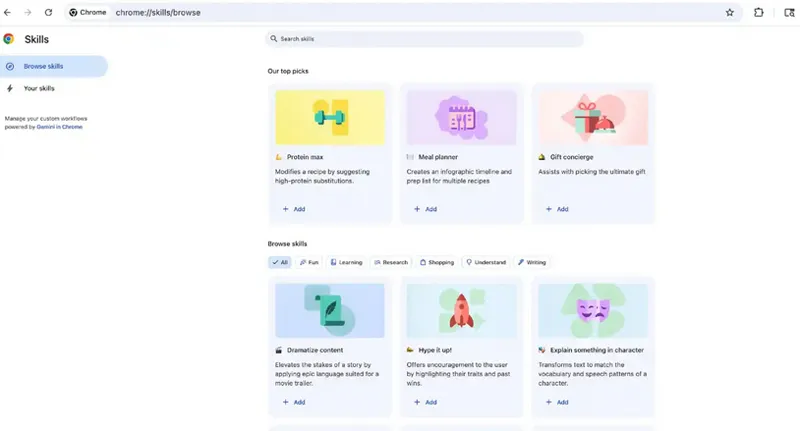Click the browser forward arrow

28,12
